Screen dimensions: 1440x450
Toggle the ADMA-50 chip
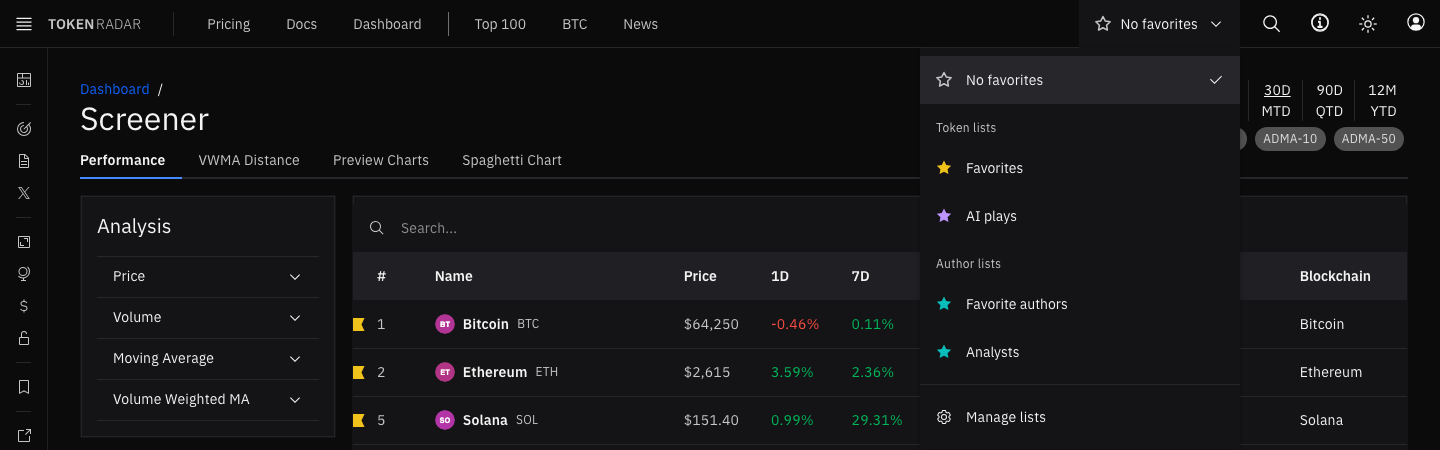tap(1369, 139)
